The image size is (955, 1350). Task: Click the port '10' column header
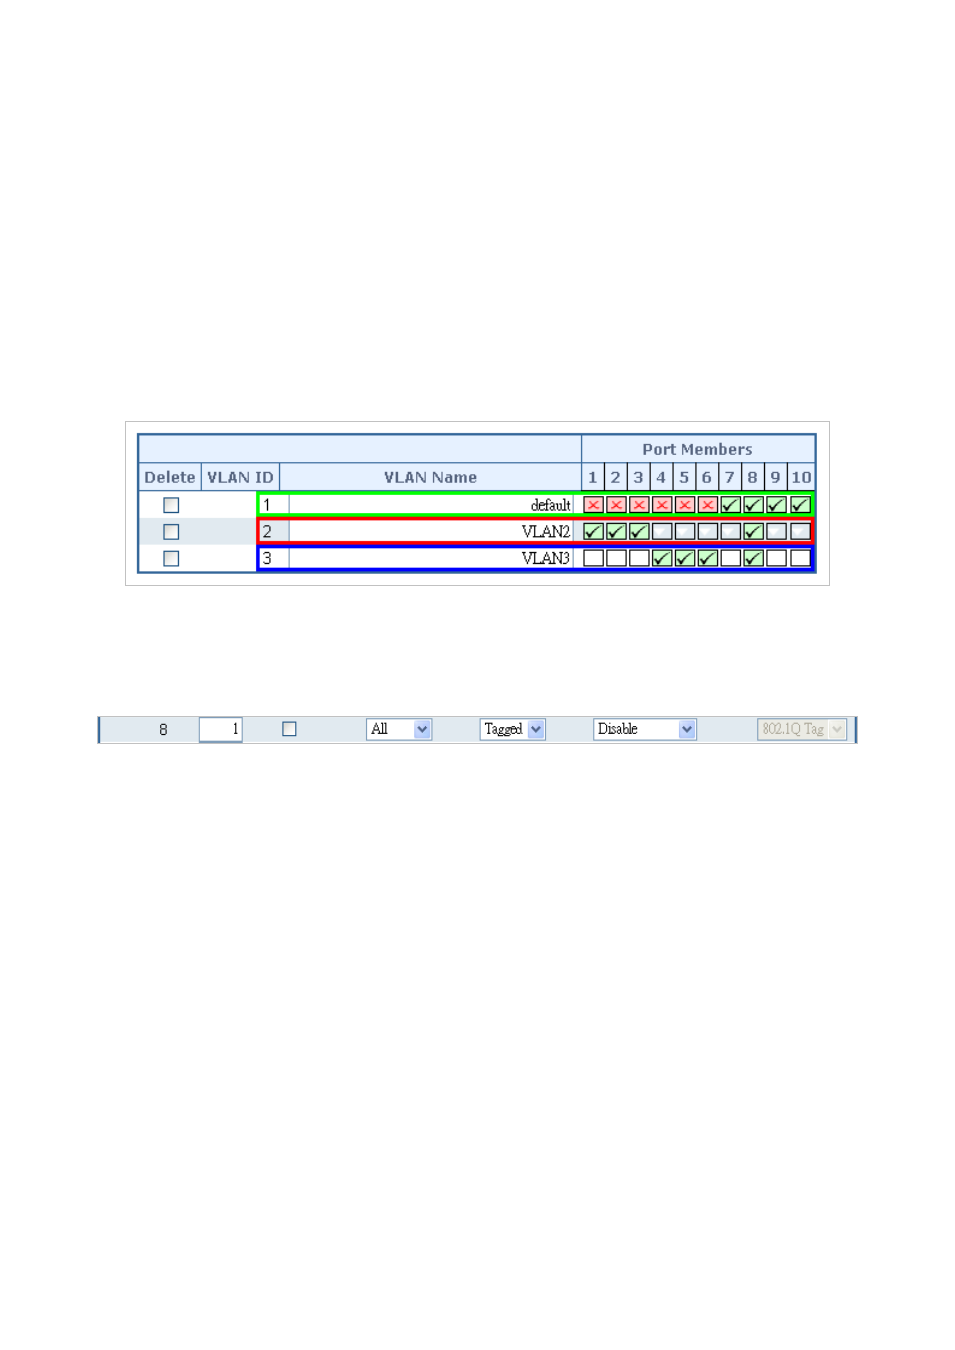click(801, 477)
